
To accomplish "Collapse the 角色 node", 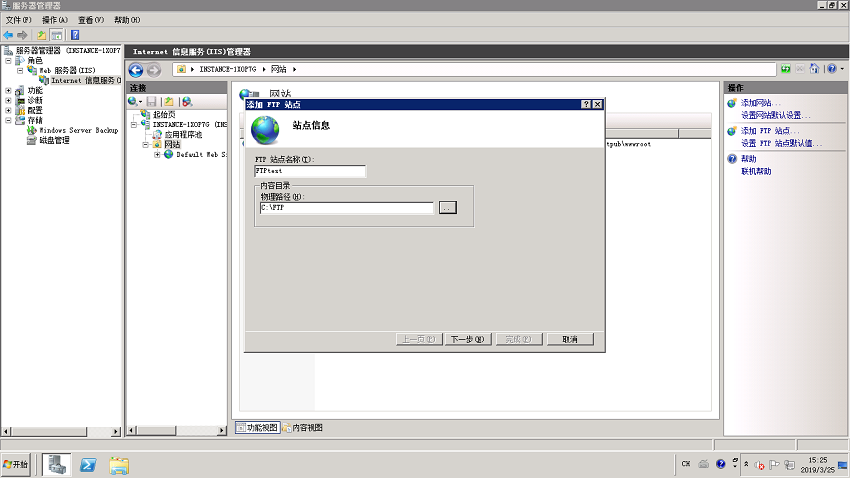I will tap(8, 61).
